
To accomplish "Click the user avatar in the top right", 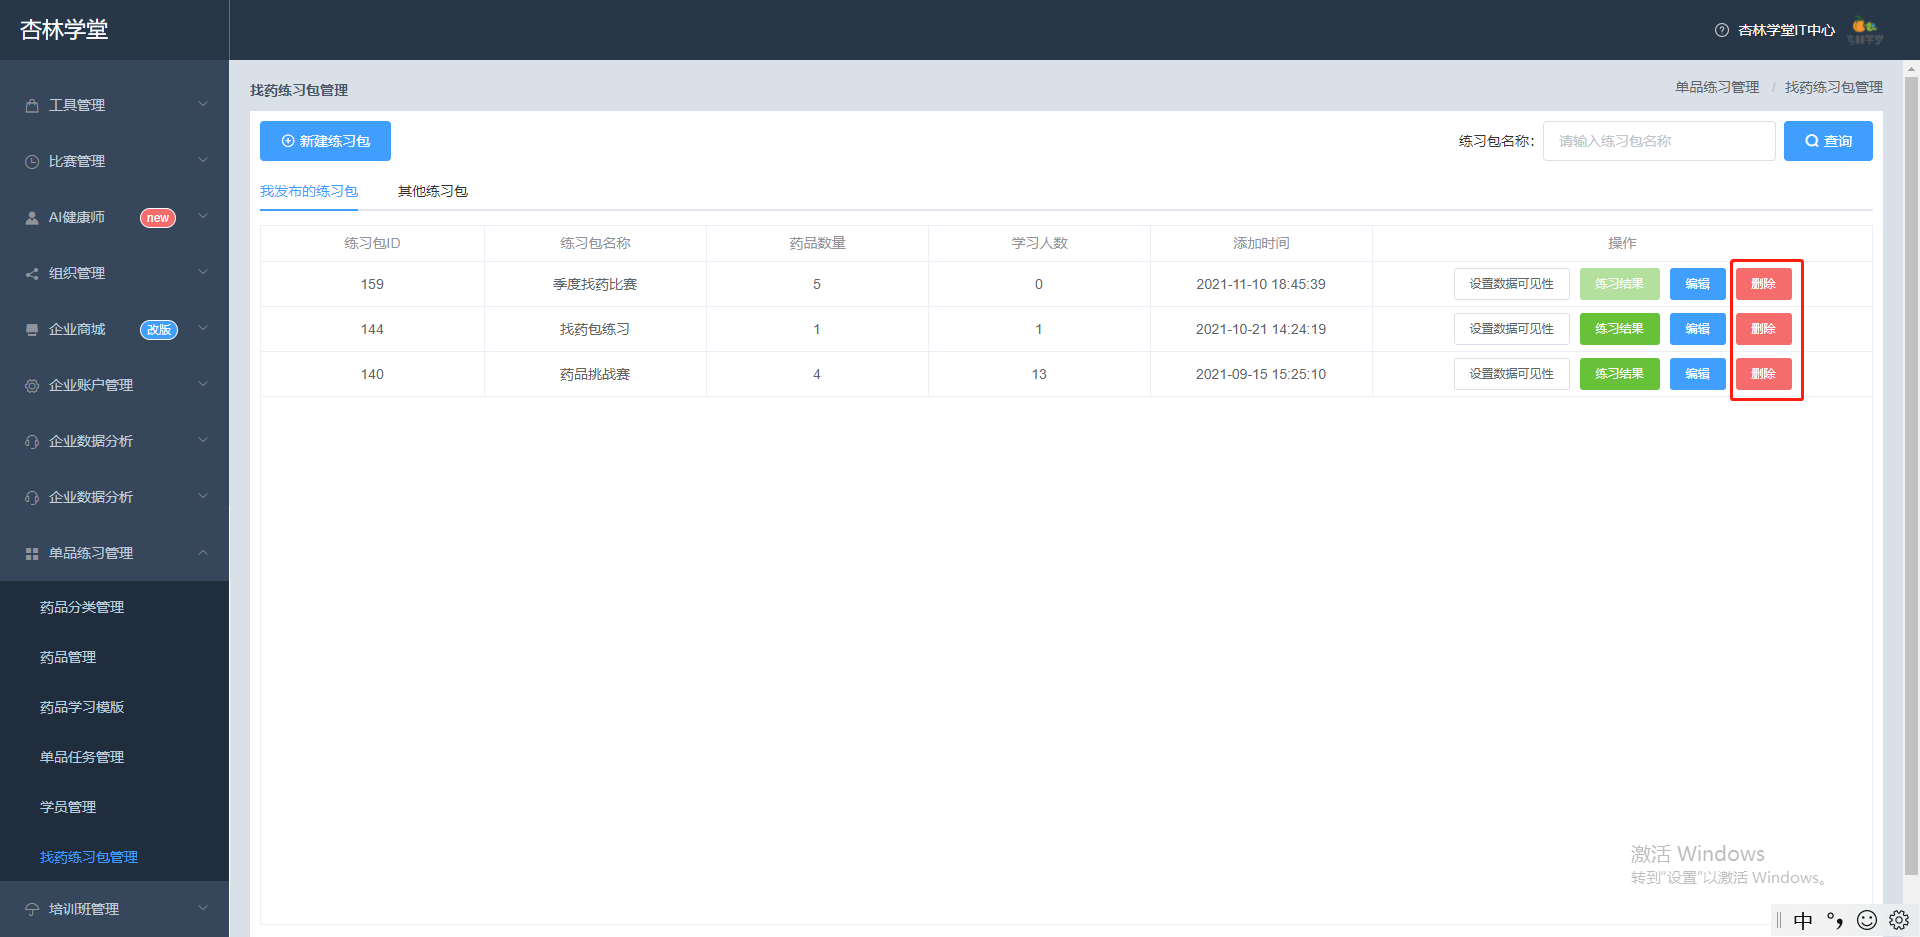I will point(1865,30).
